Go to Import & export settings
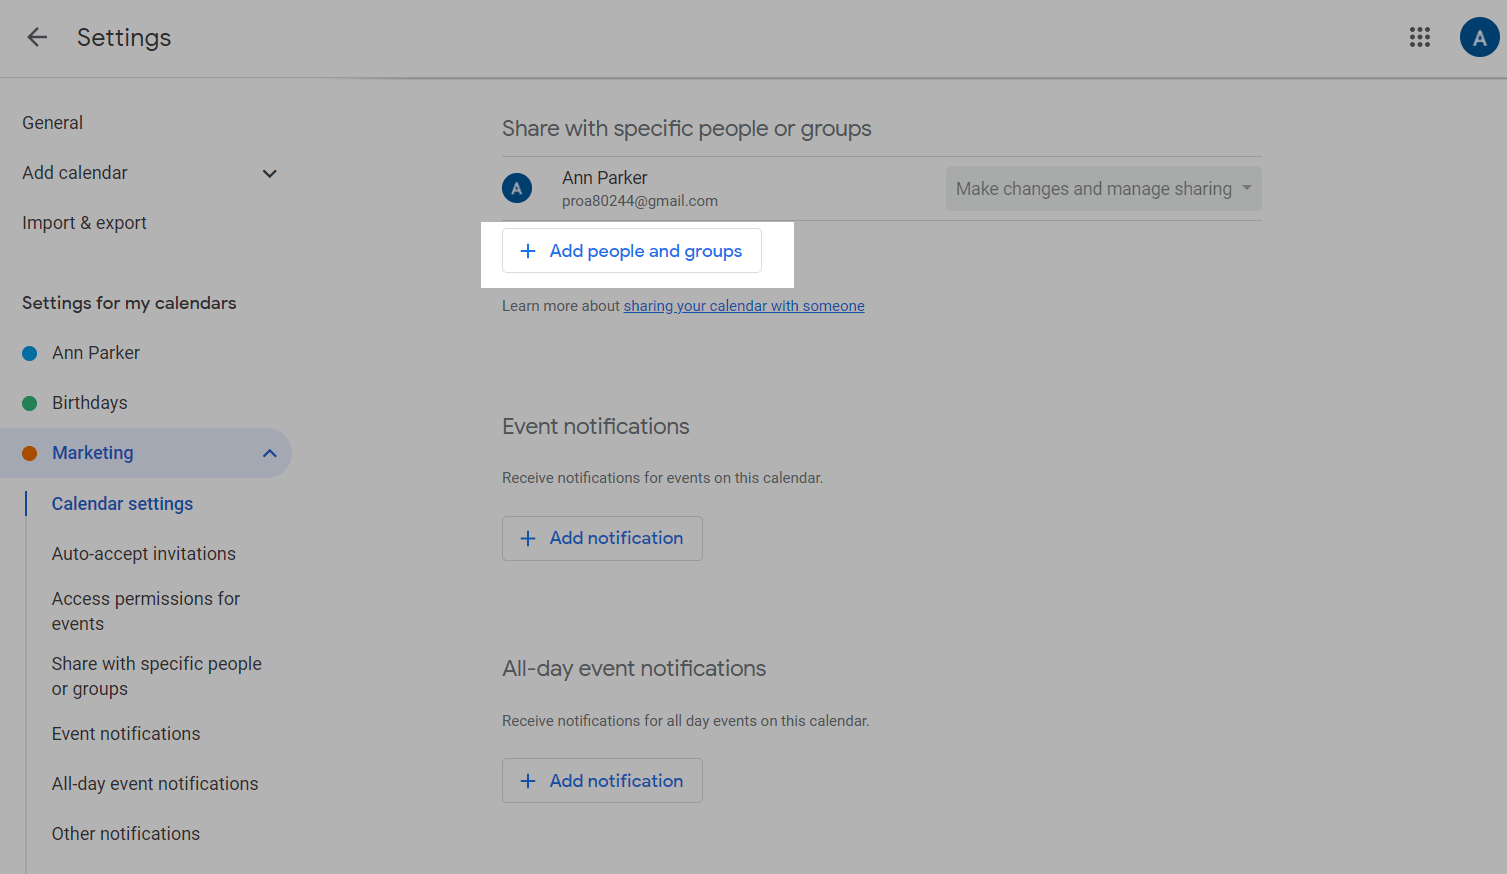 [x=85, y=223]
